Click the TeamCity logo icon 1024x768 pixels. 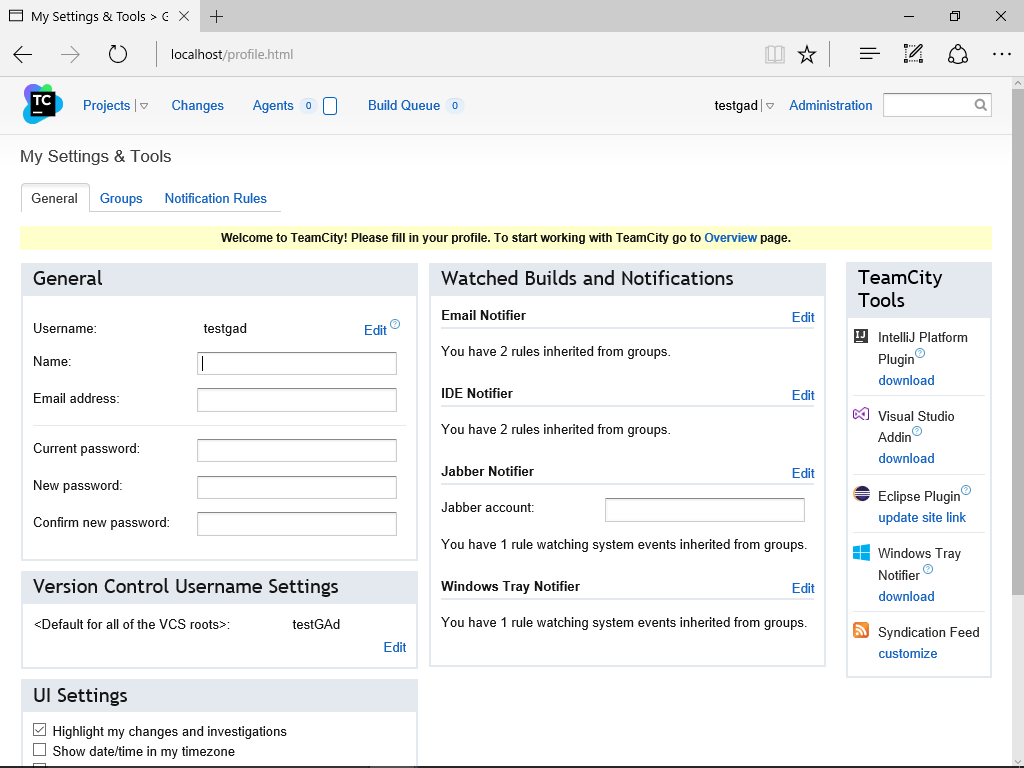coord(42,104)
